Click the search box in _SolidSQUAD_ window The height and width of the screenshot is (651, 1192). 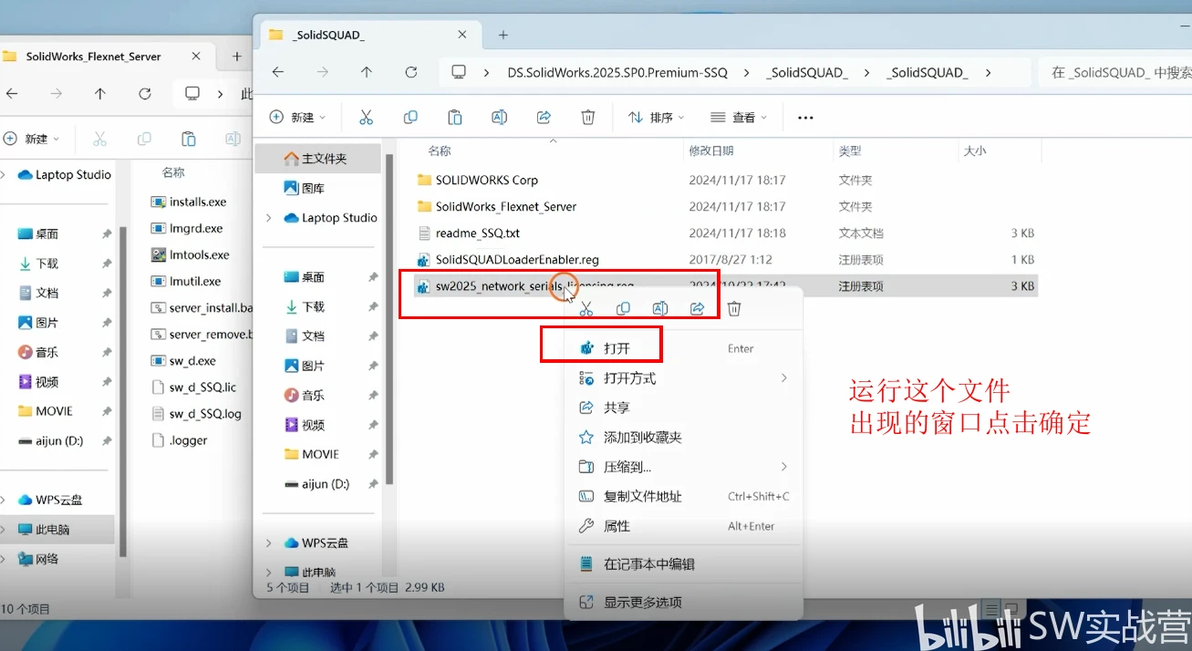click(x=1114, y=72)
